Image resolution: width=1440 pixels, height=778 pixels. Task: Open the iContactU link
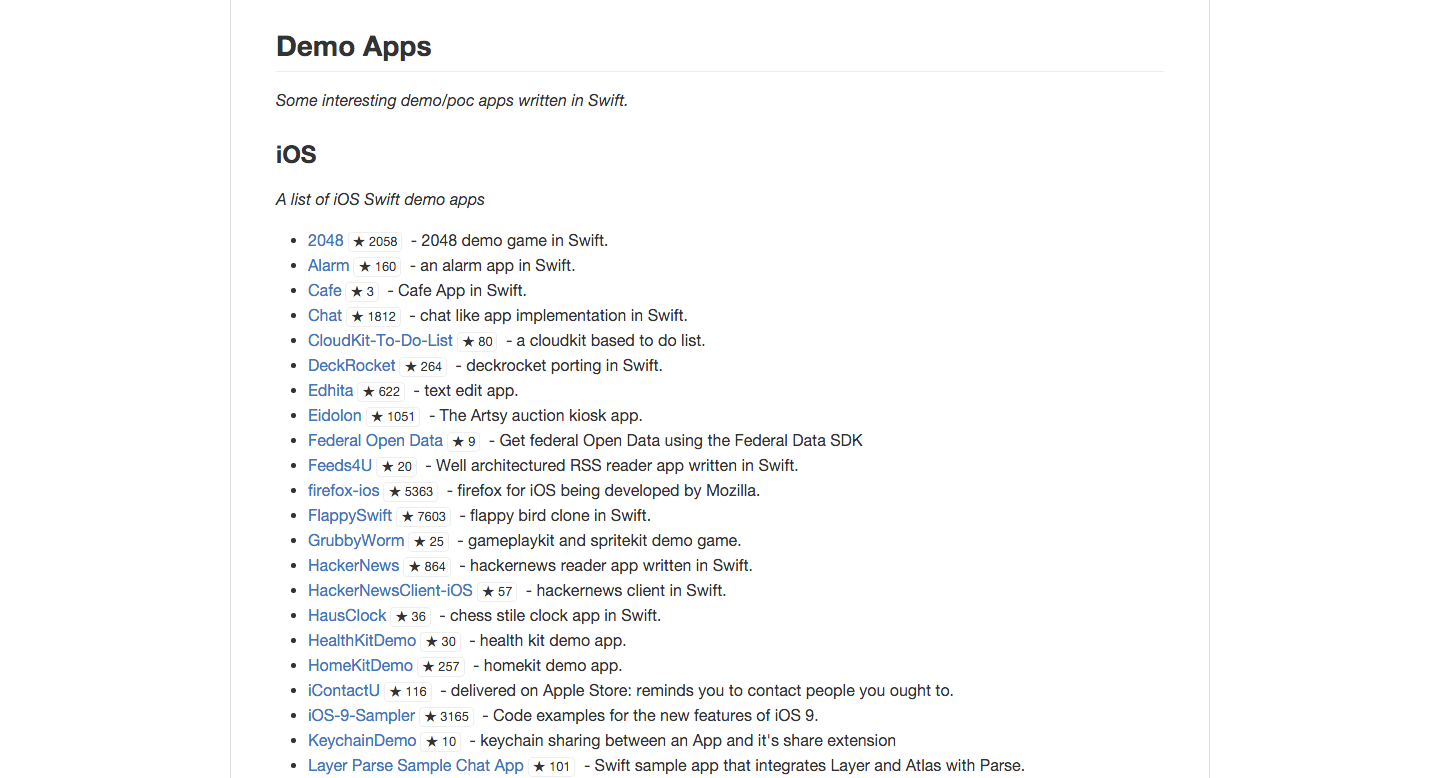click(344, 690)
